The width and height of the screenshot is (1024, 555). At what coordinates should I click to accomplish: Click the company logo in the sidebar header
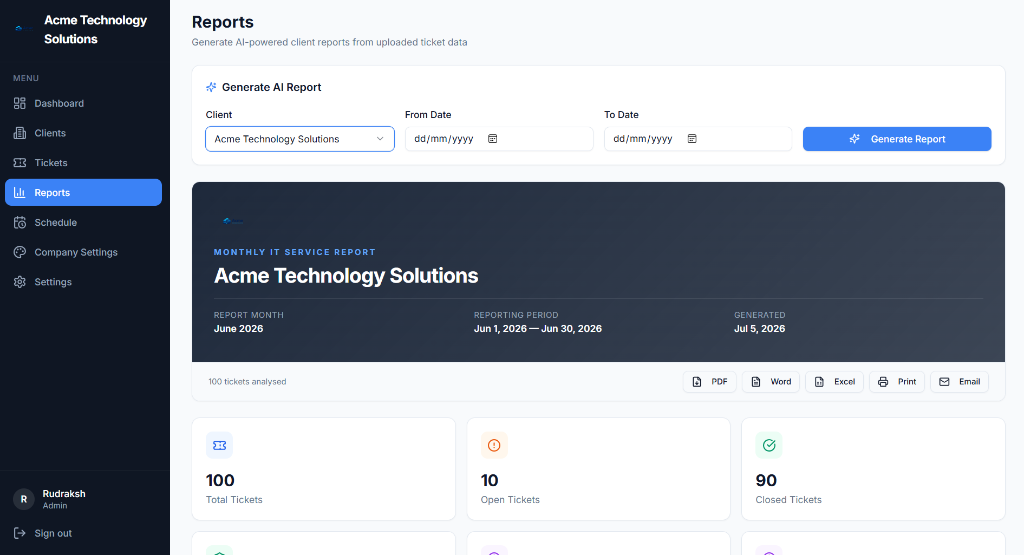pyautogui.click(x=24, y=28)
